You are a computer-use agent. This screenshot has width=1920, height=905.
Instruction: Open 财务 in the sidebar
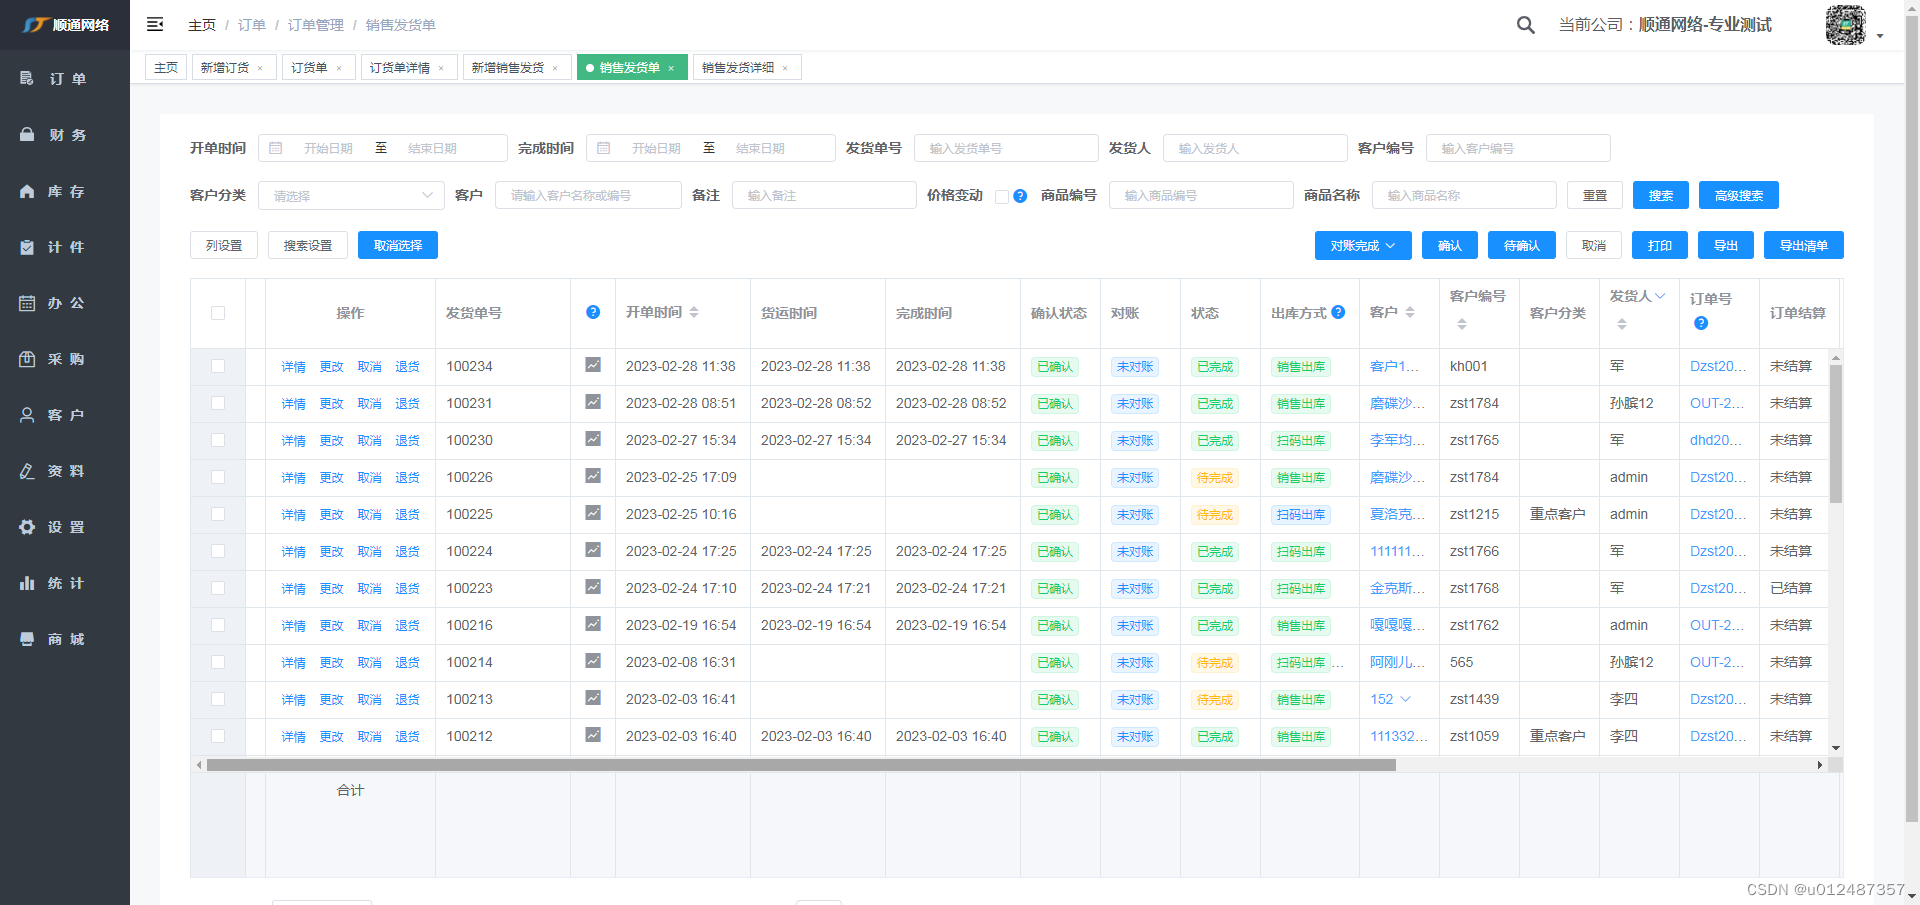[x=65, y=135]
